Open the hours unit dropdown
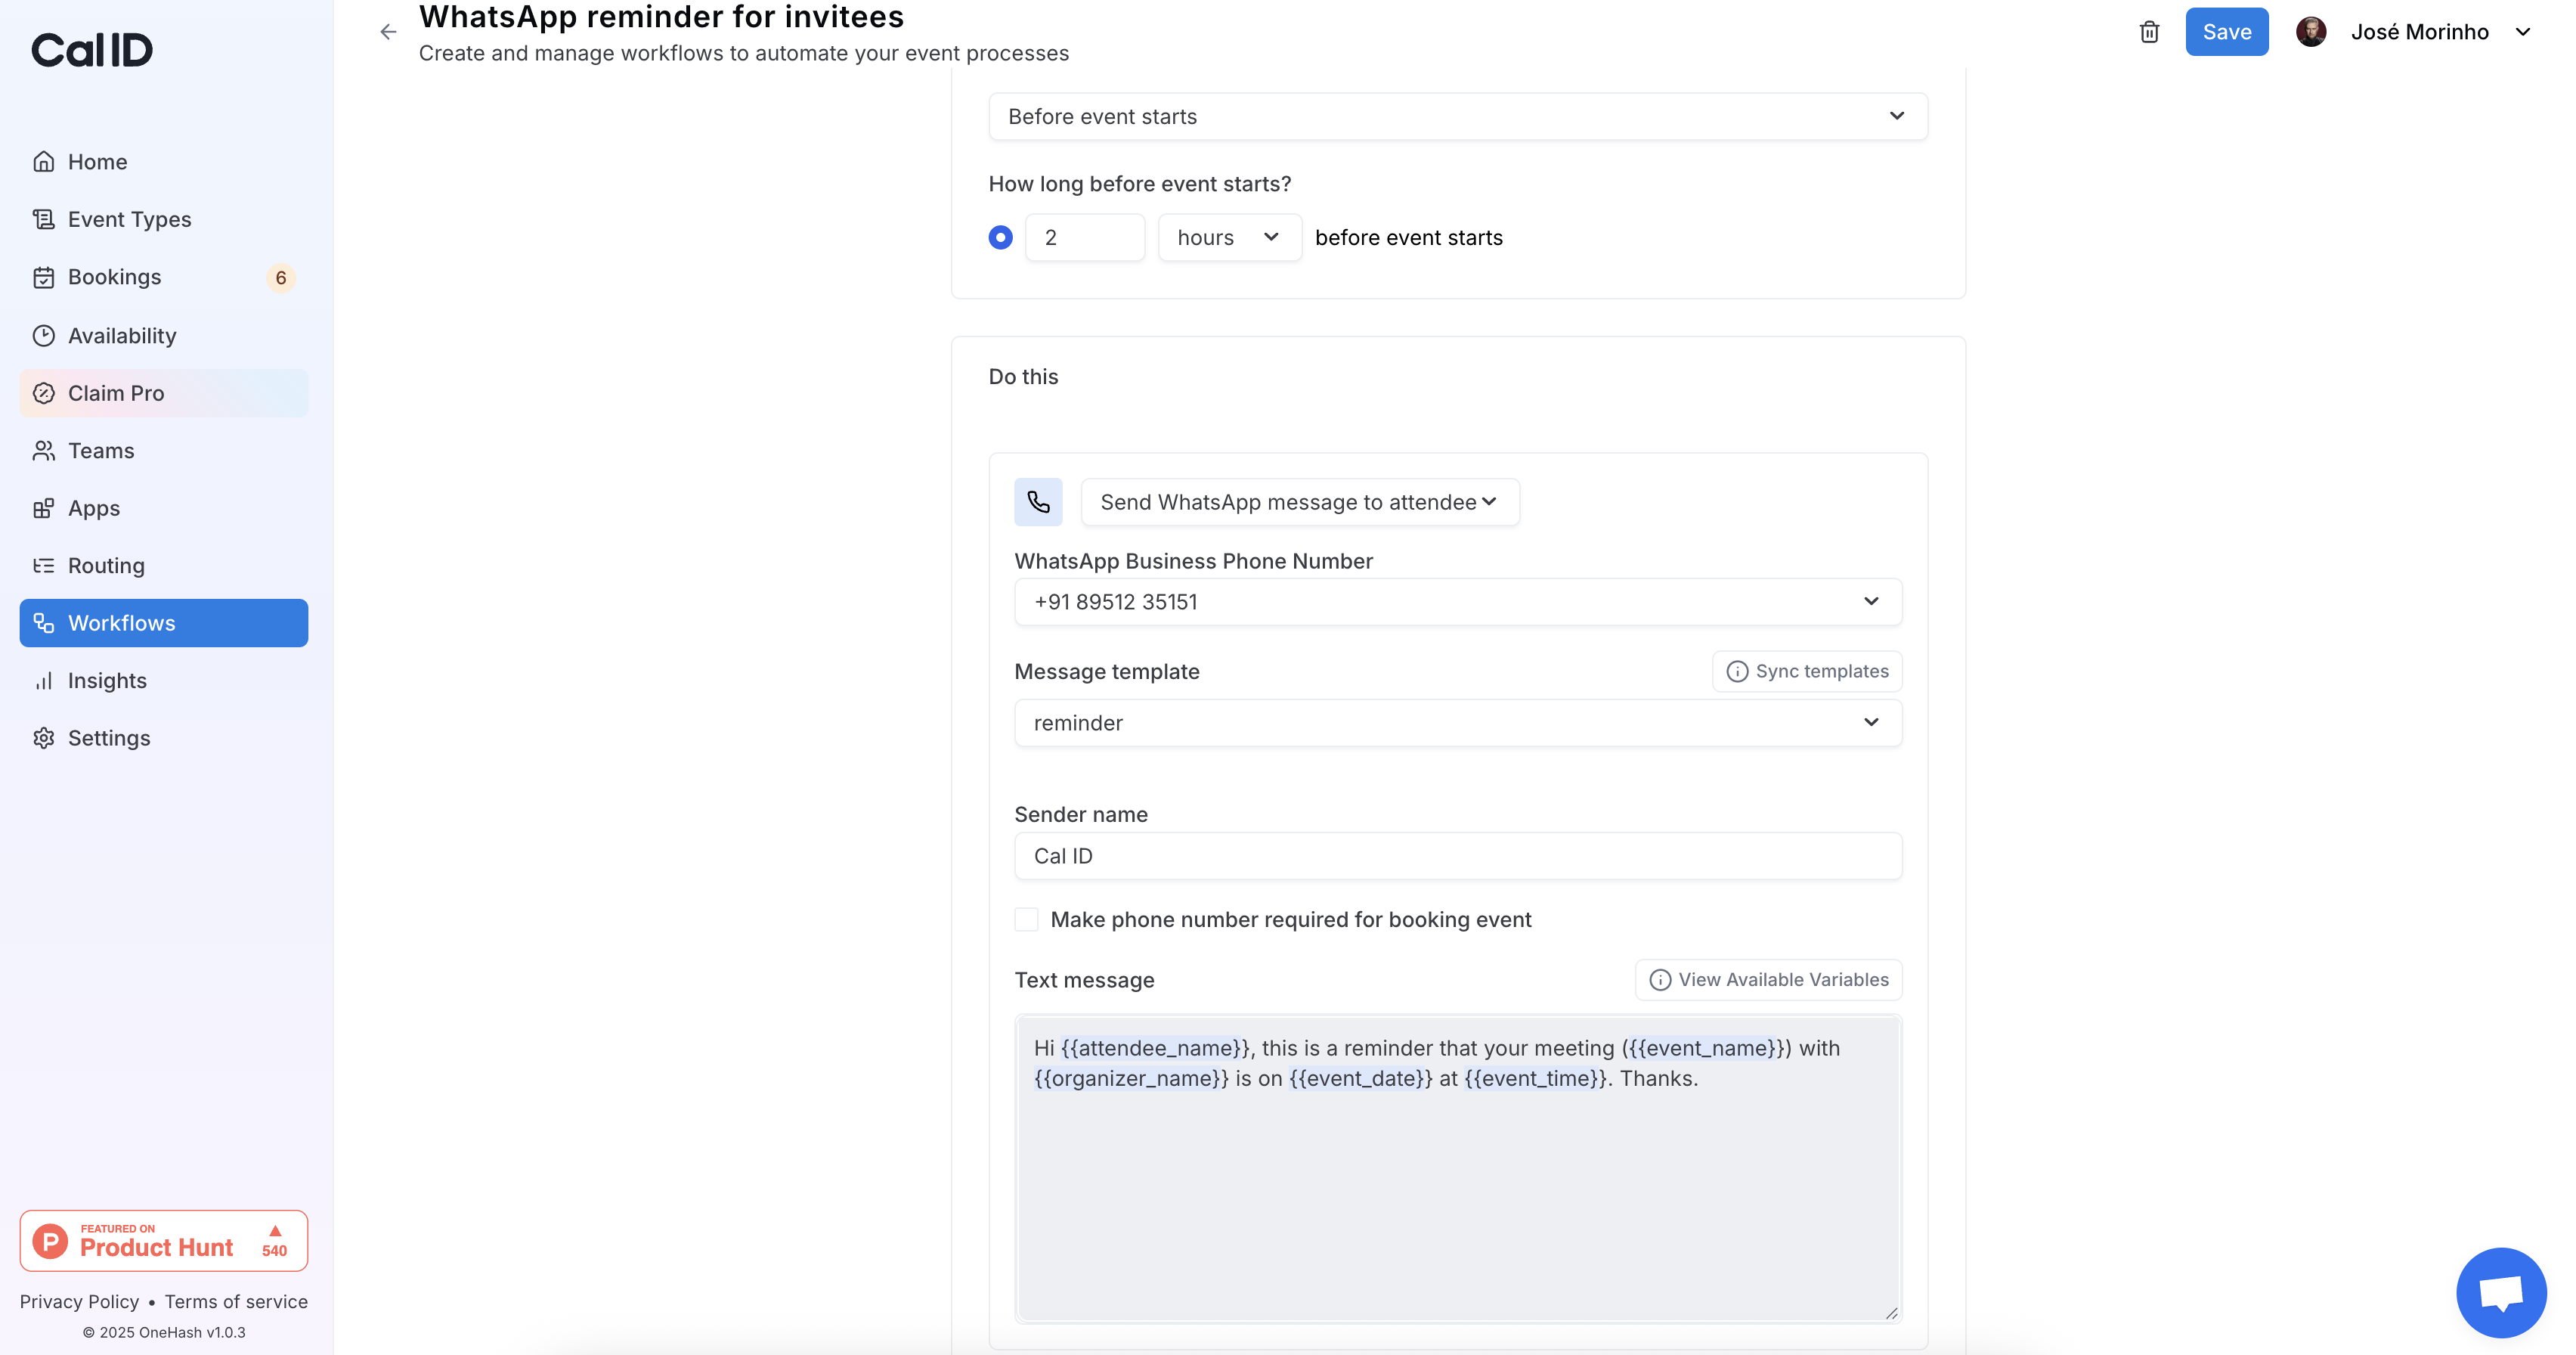The image size is (2576, 1355). [1229, 238]
